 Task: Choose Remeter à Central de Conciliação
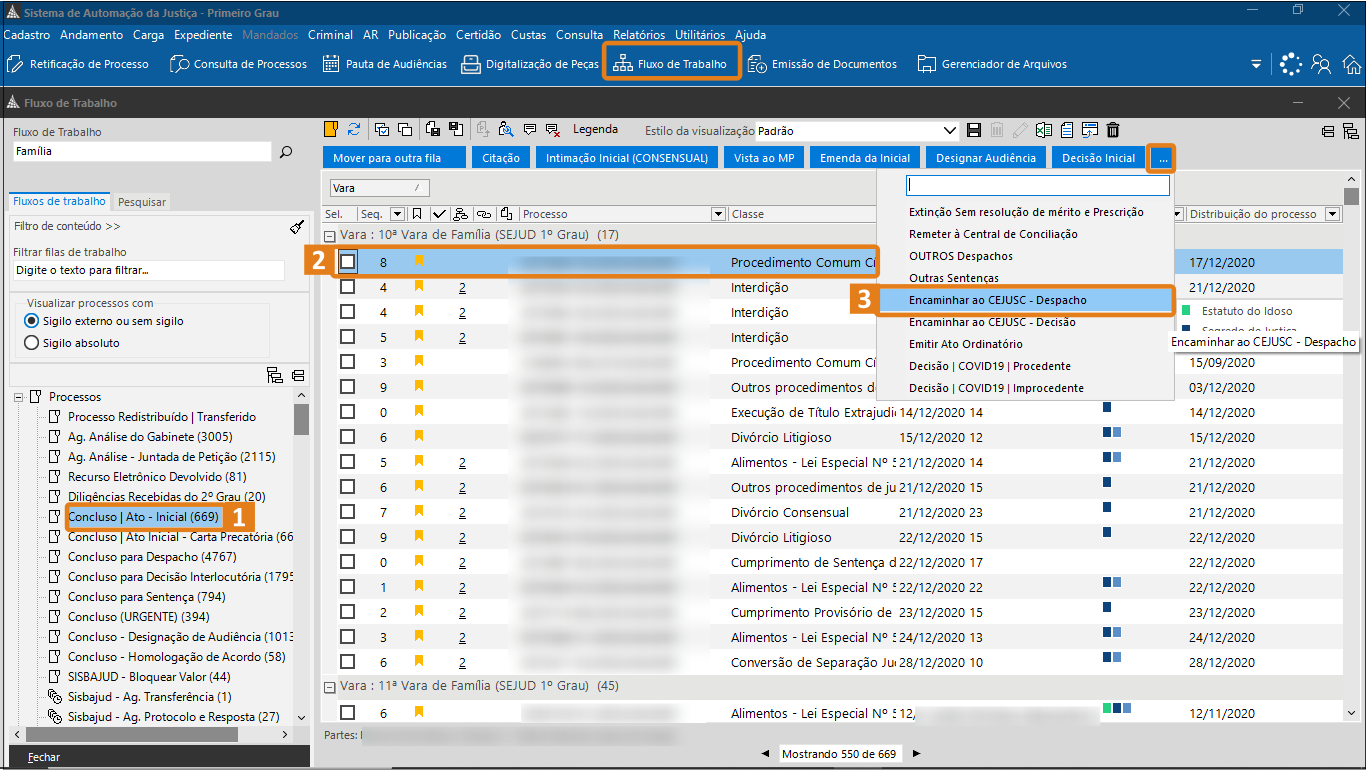[x=993, y=234]
